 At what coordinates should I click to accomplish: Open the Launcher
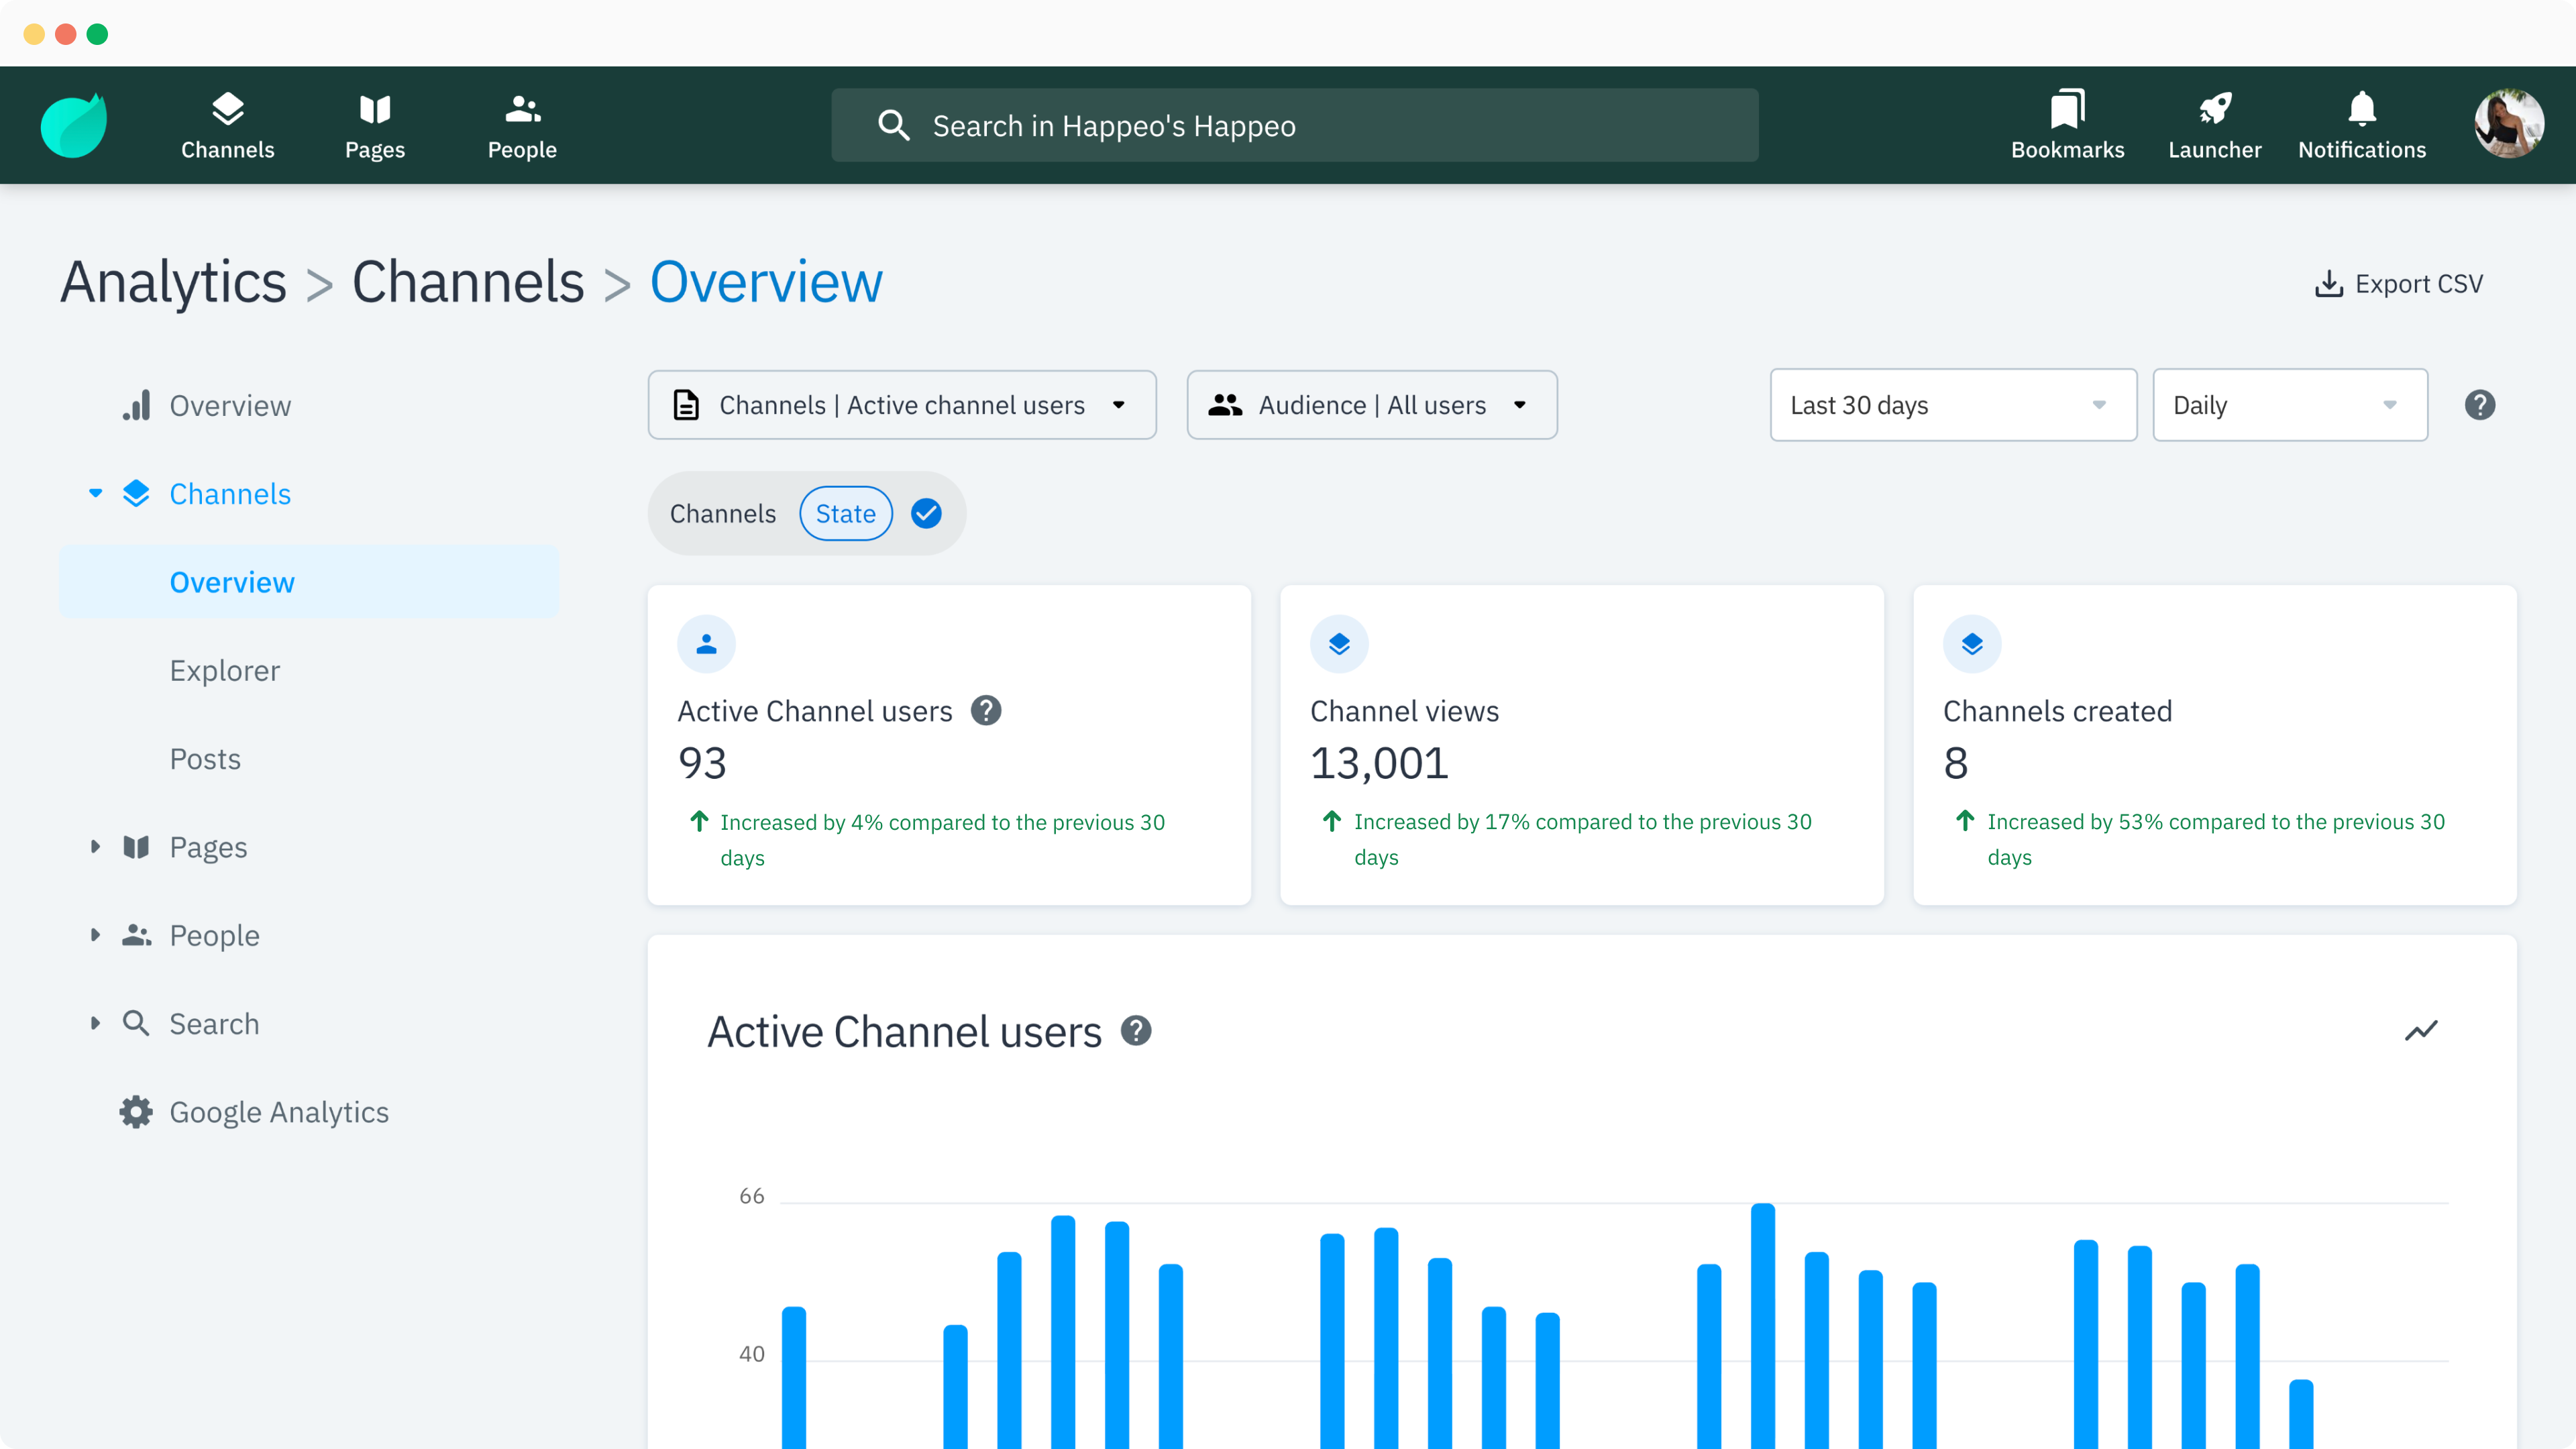point(2215,124)
